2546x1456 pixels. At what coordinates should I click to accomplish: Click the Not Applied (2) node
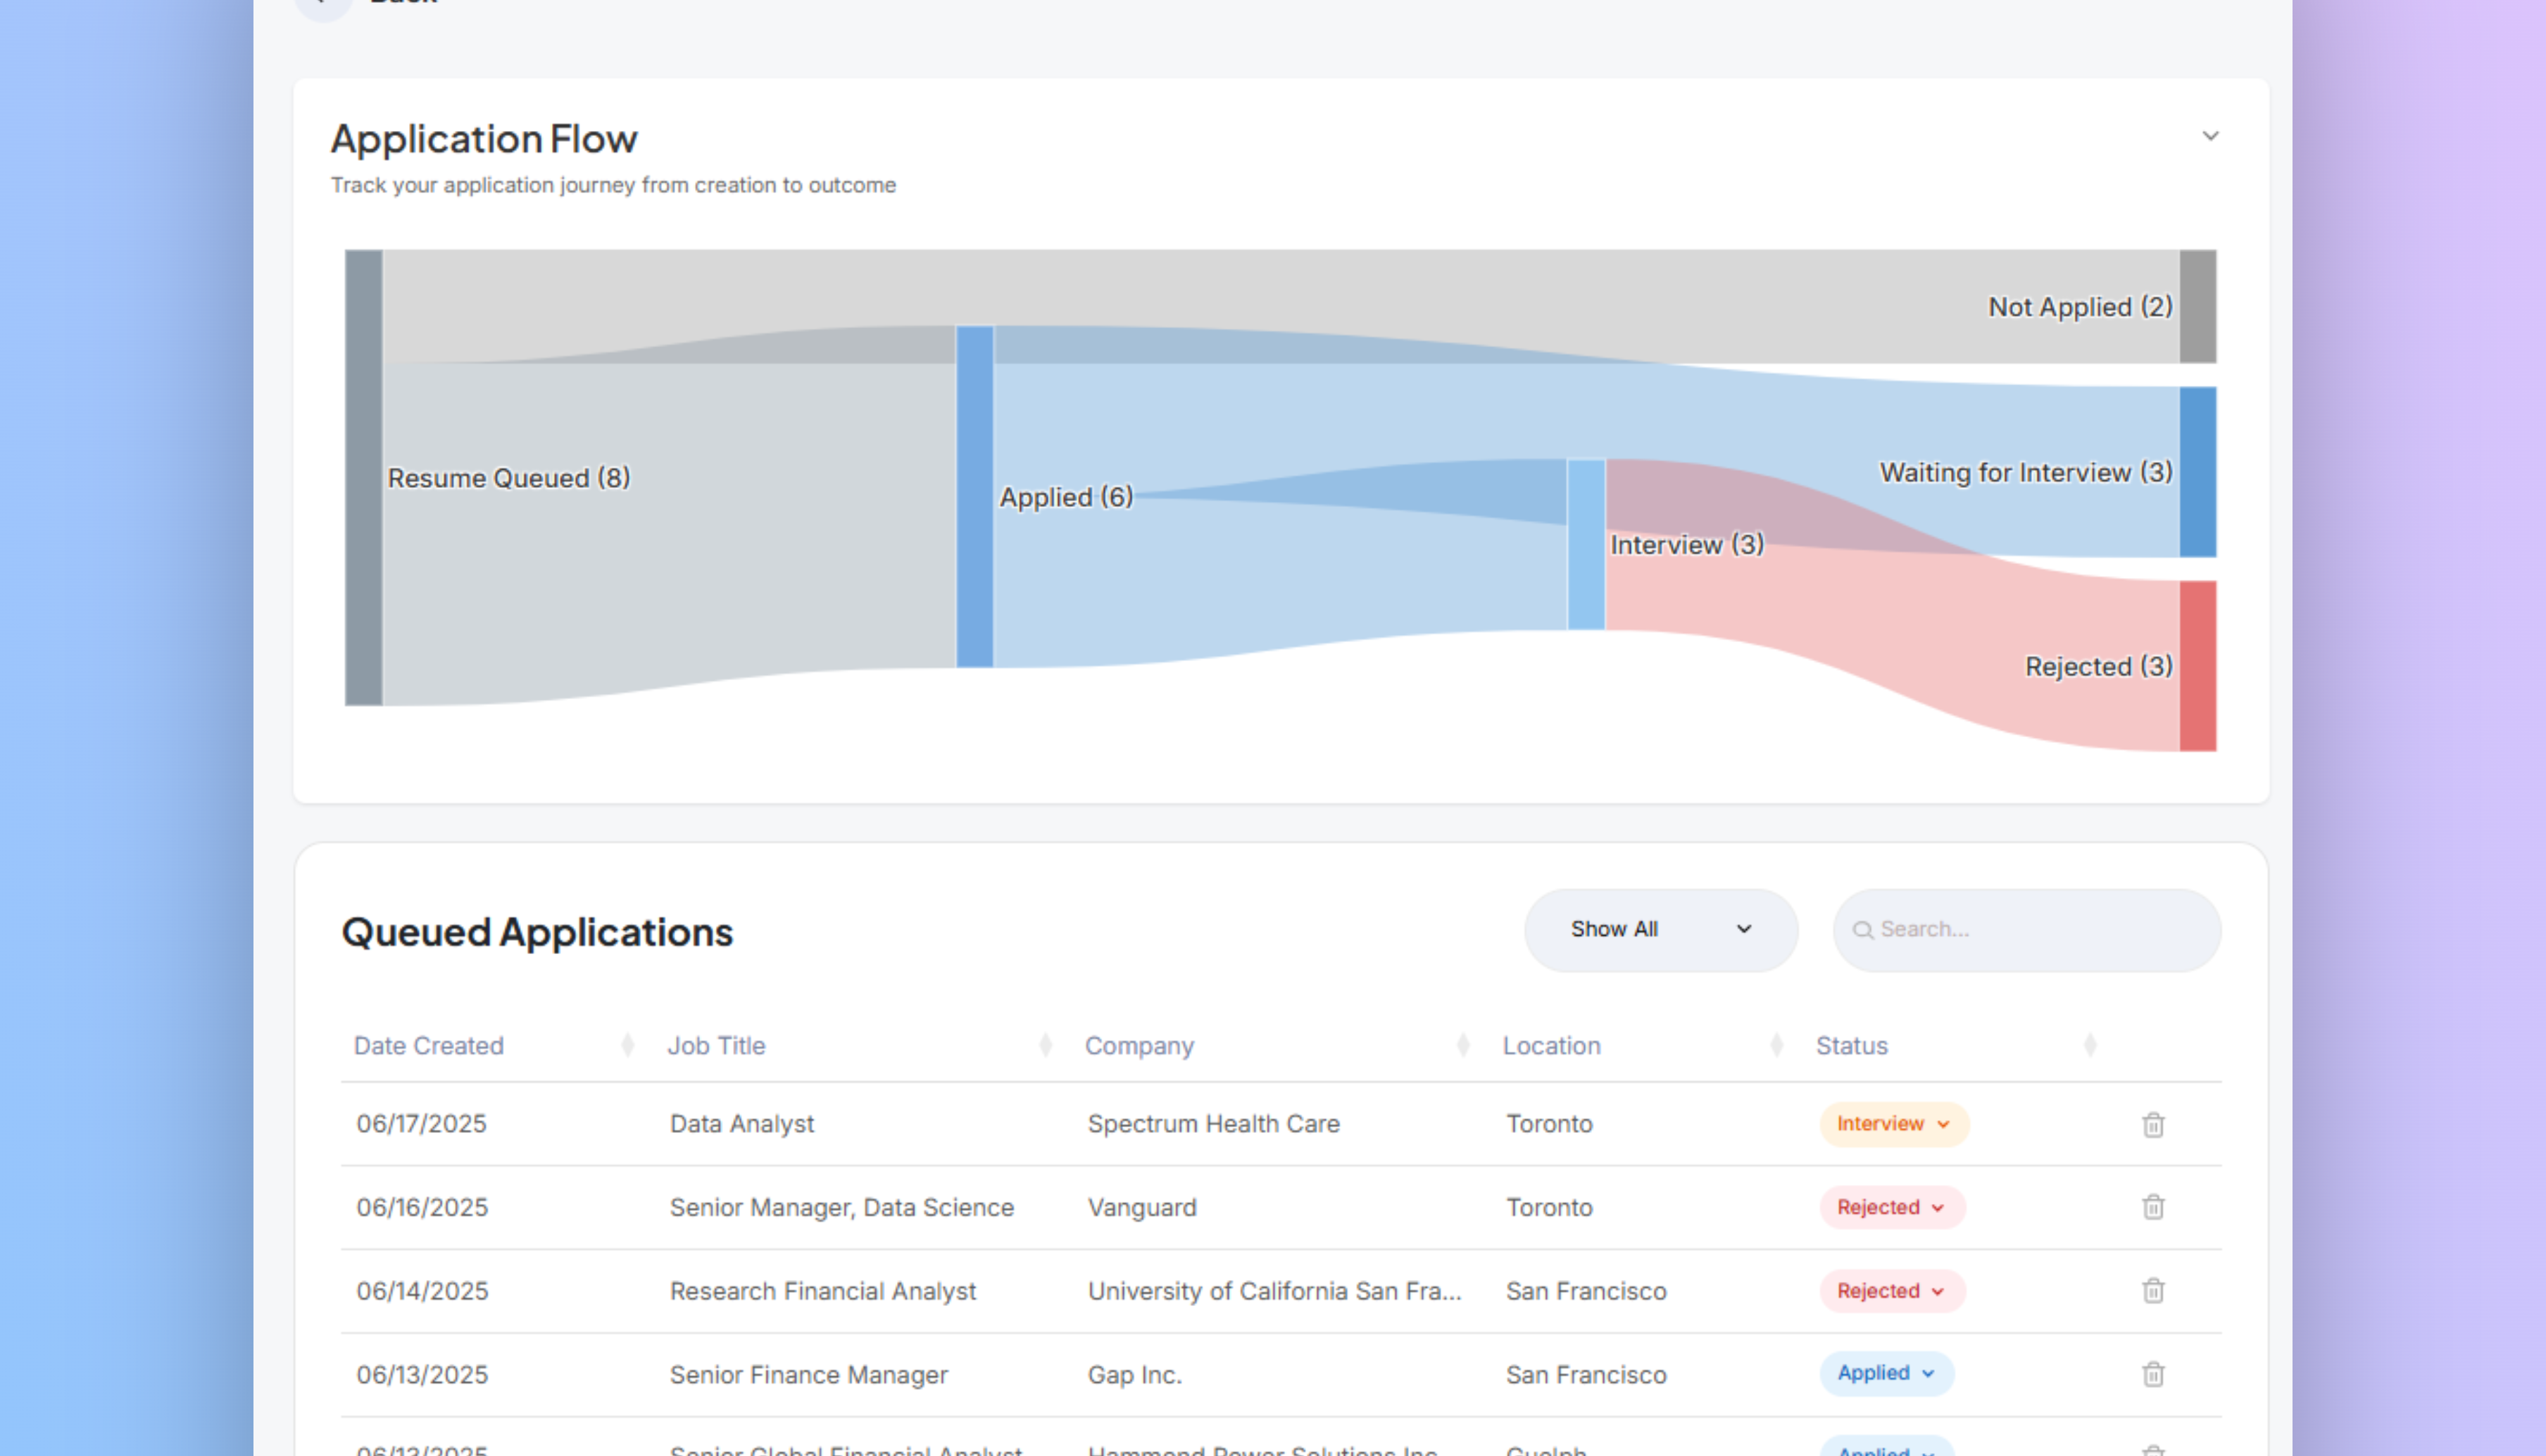pyautogui.click(x=2198, y=306)
